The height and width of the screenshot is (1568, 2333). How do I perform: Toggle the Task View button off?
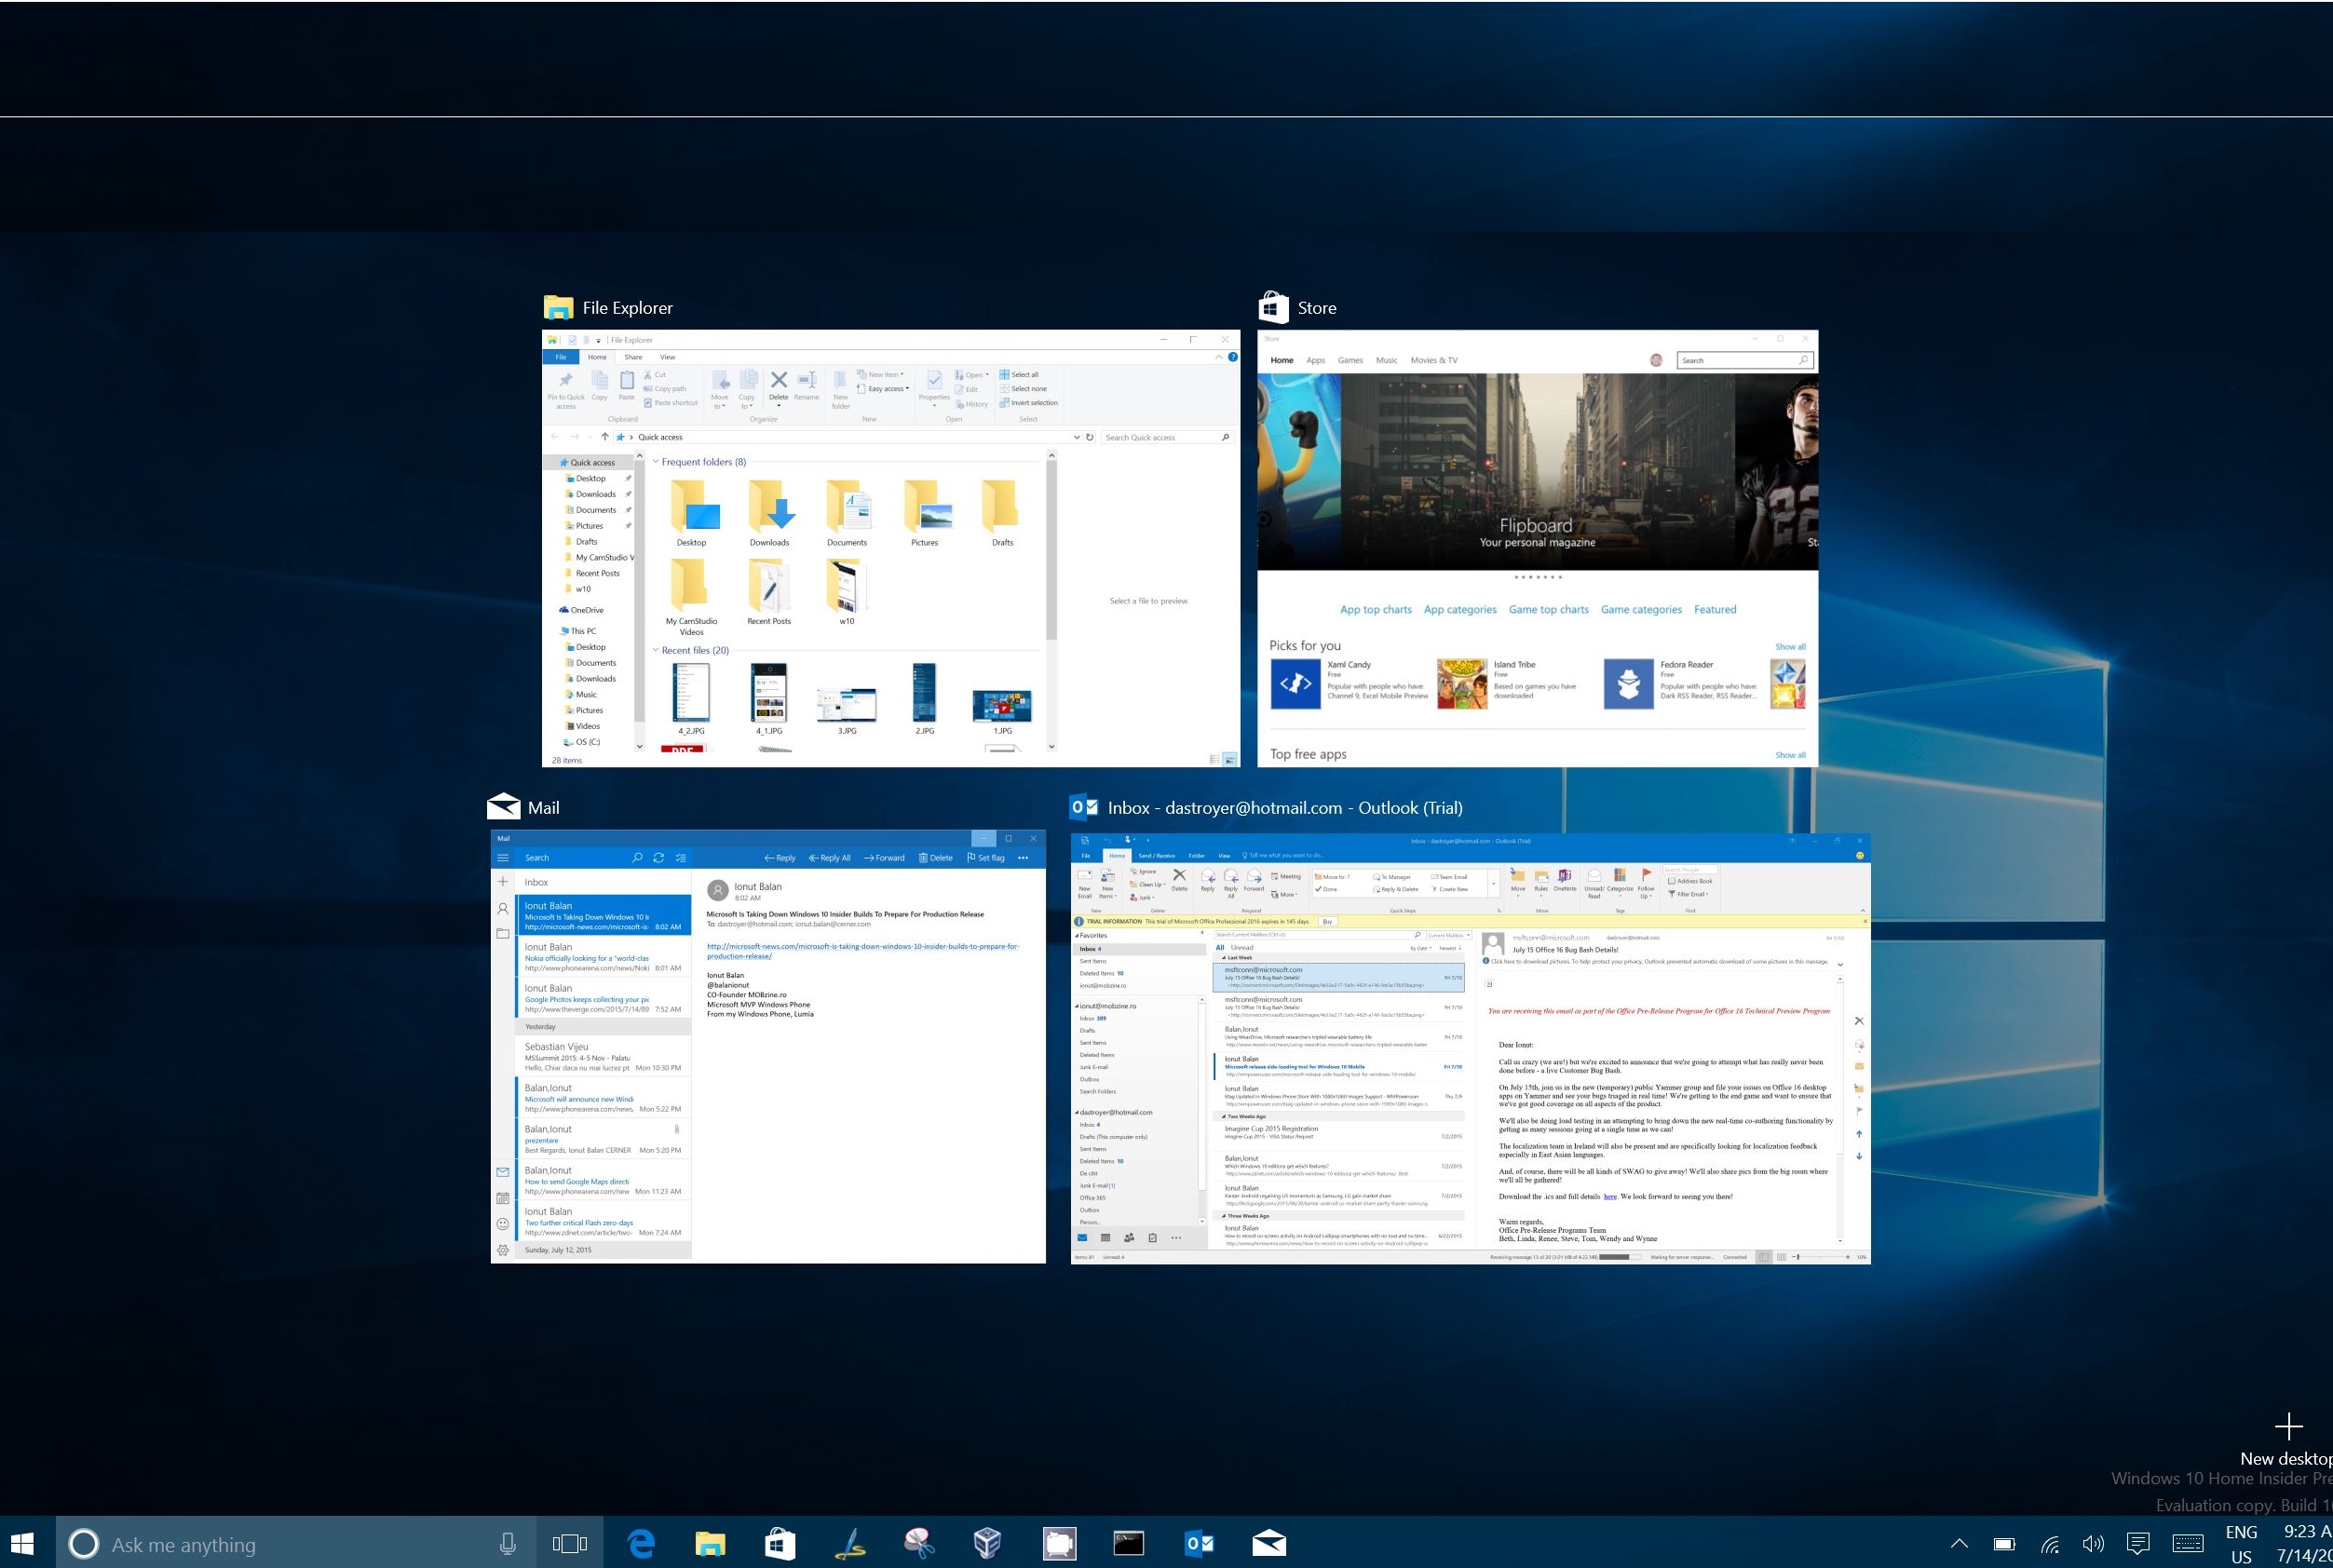pos(569,1543)
